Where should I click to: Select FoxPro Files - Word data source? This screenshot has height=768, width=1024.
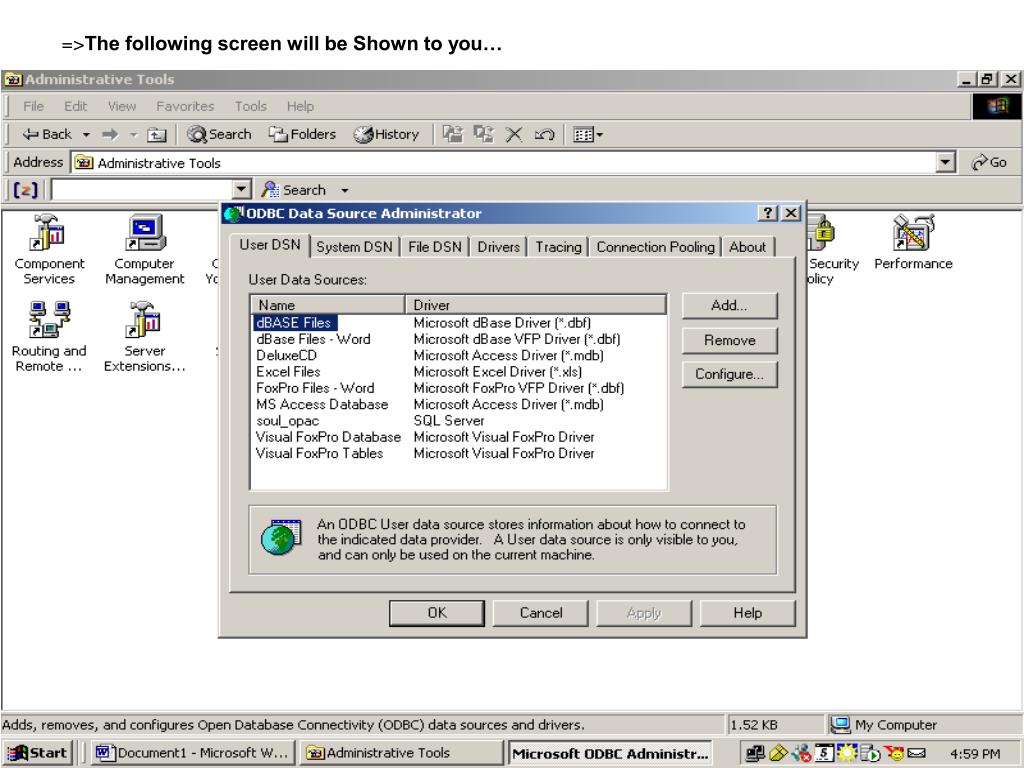coord(315,388)
